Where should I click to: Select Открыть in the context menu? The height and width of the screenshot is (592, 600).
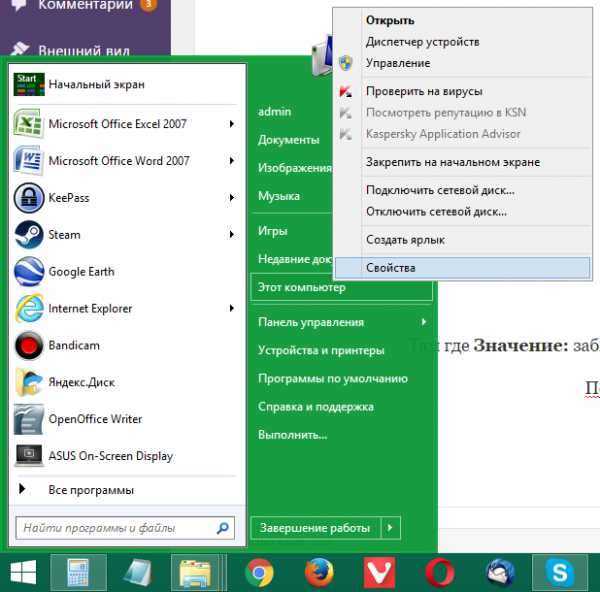point(464,20)
